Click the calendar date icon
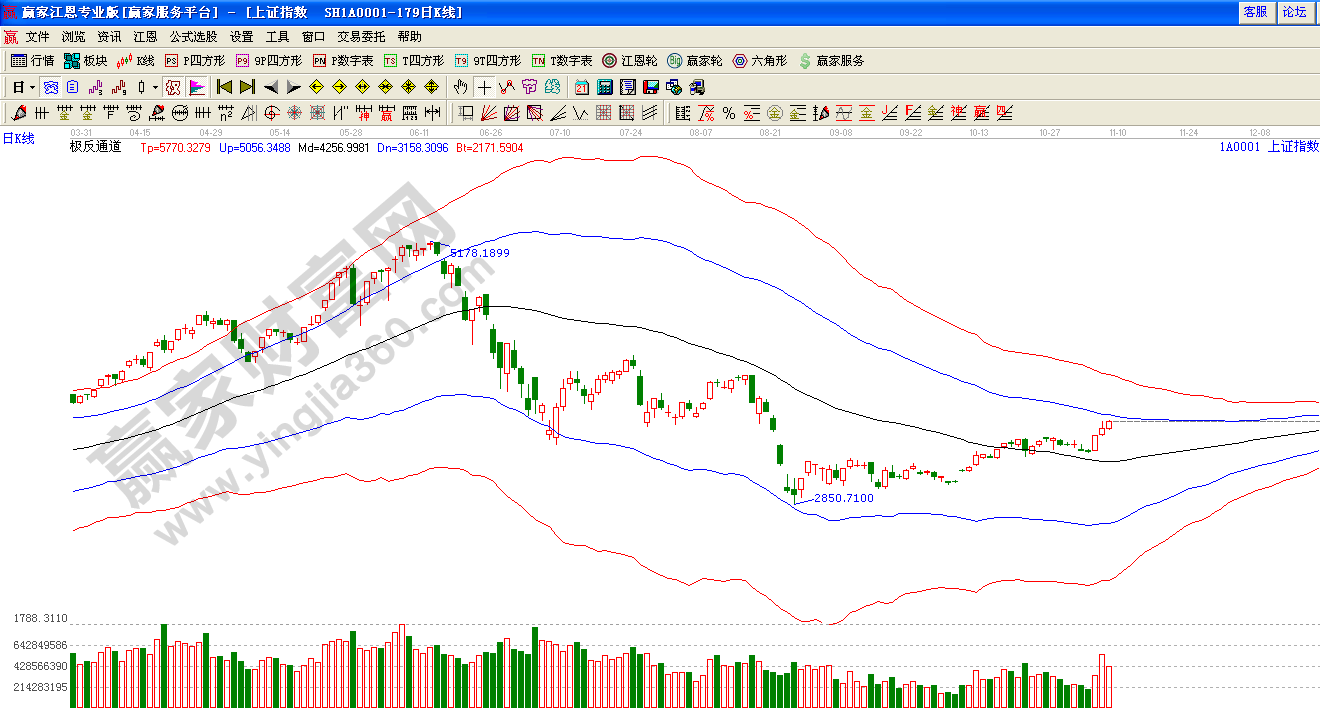 click(x=582, y=87)
